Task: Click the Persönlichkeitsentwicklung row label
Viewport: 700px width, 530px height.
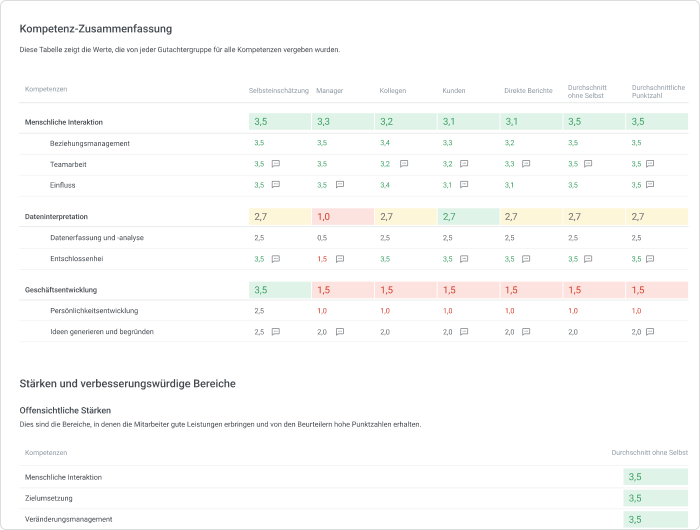Action: 94,311
